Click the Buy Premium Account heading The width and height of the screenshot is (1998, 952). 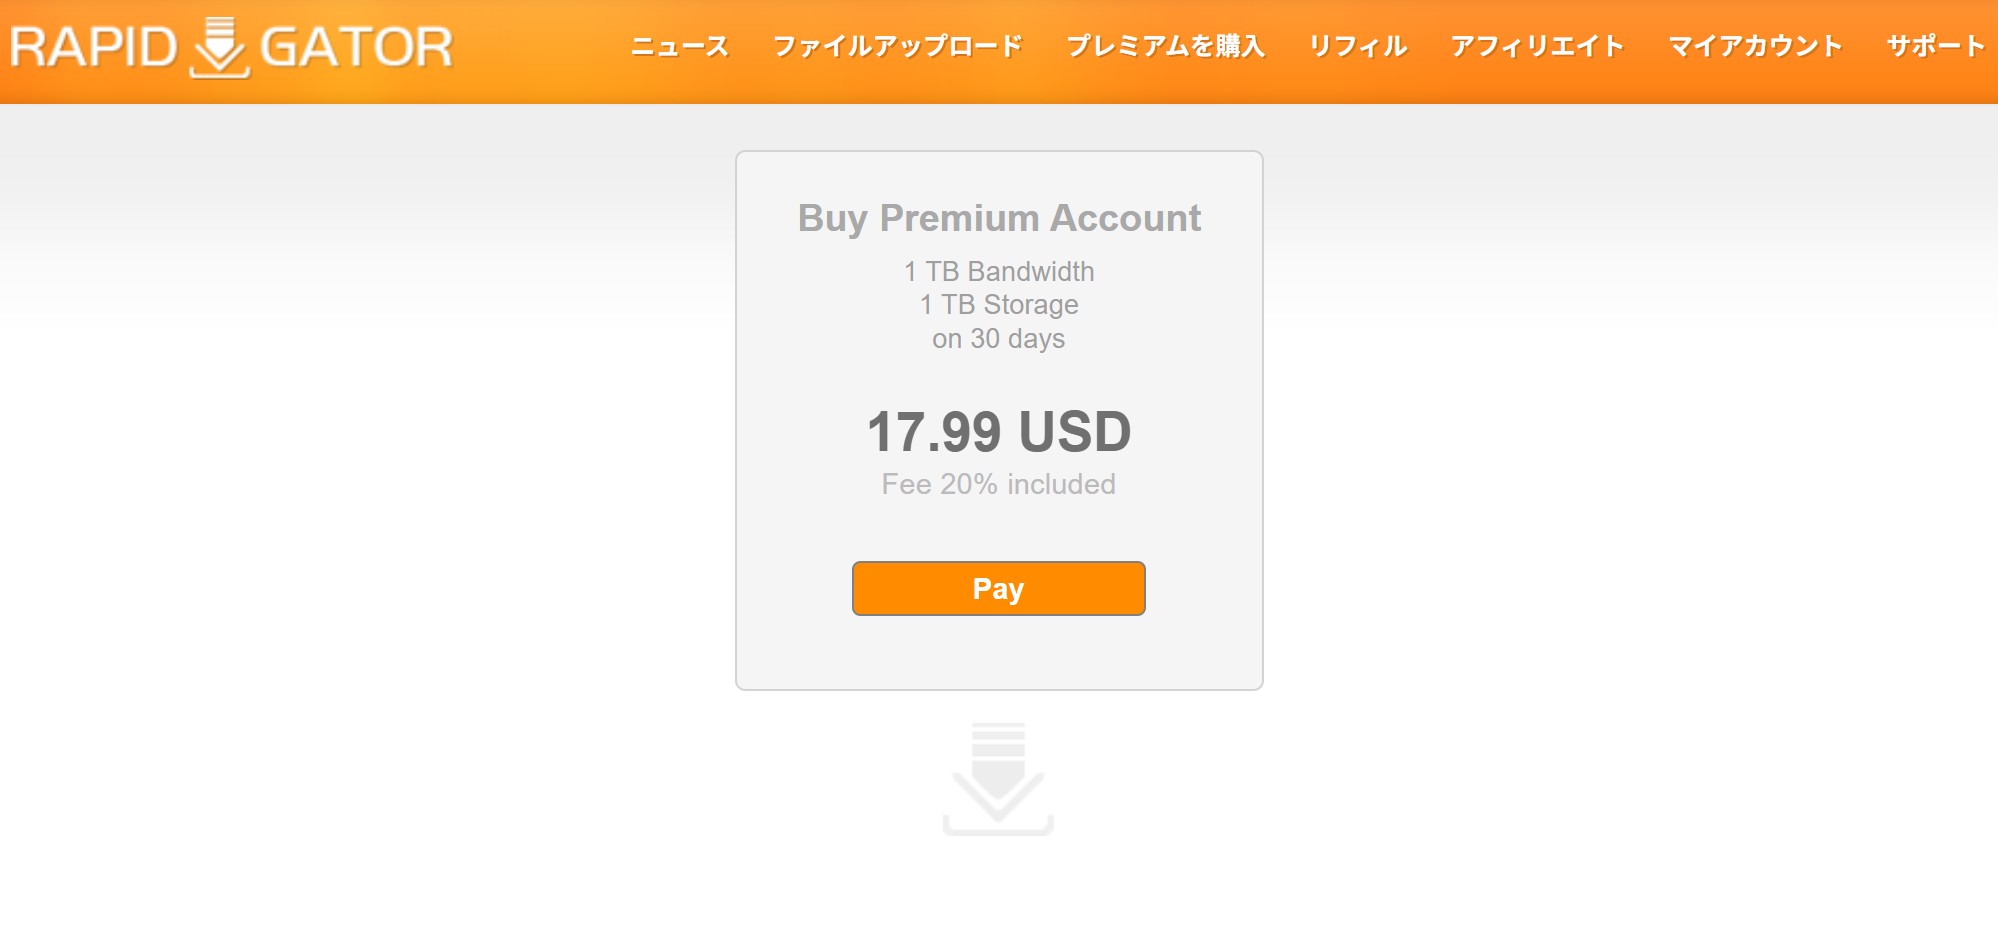point(999,218)
